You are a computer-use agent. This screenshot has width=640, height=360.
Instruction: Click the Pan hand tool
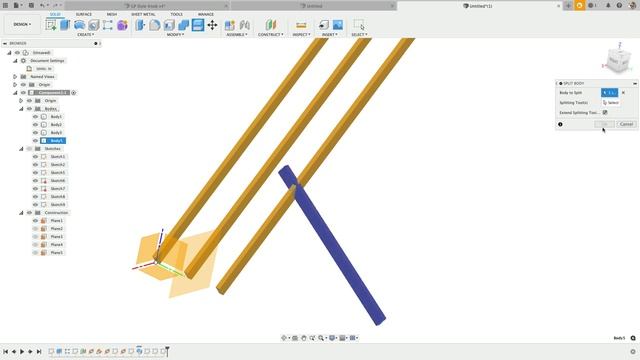[304, 338]
